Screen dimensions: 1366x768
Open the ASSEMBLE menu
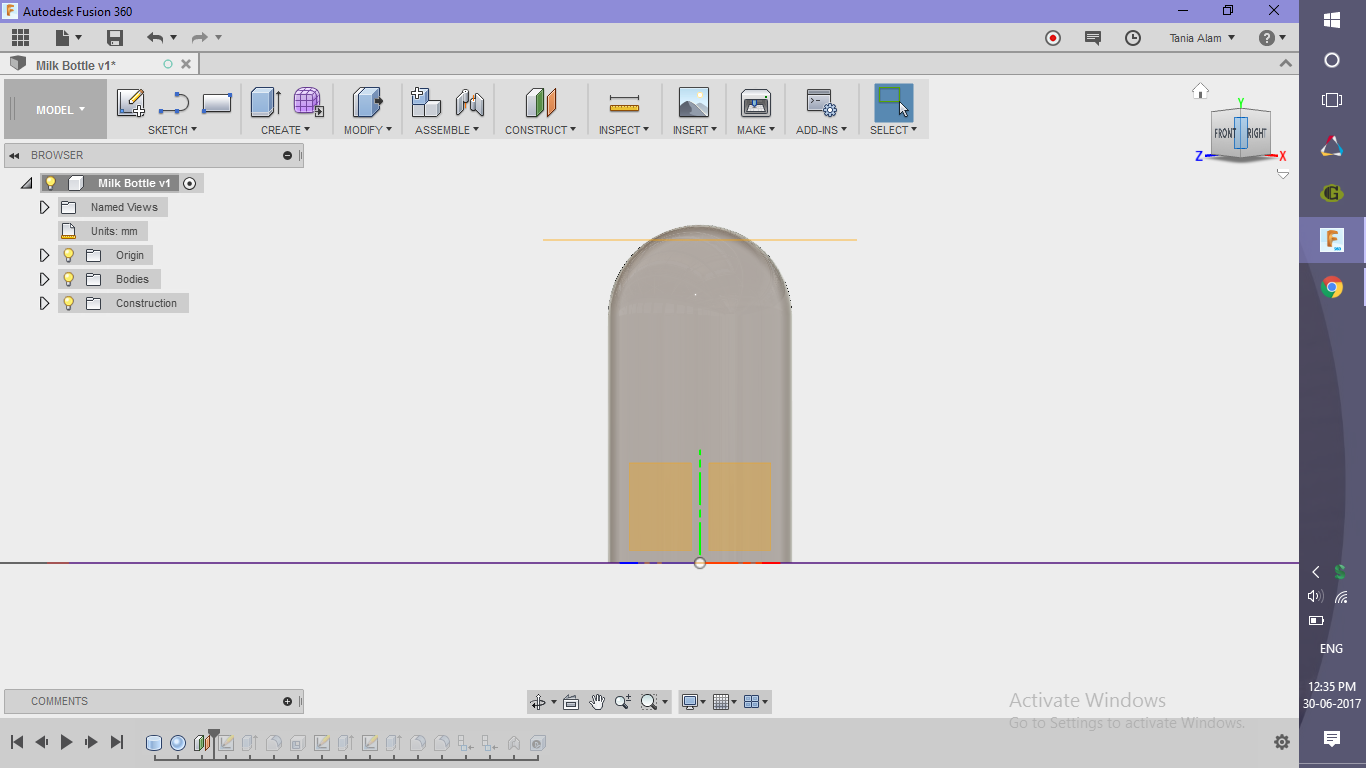click(447, 130)
